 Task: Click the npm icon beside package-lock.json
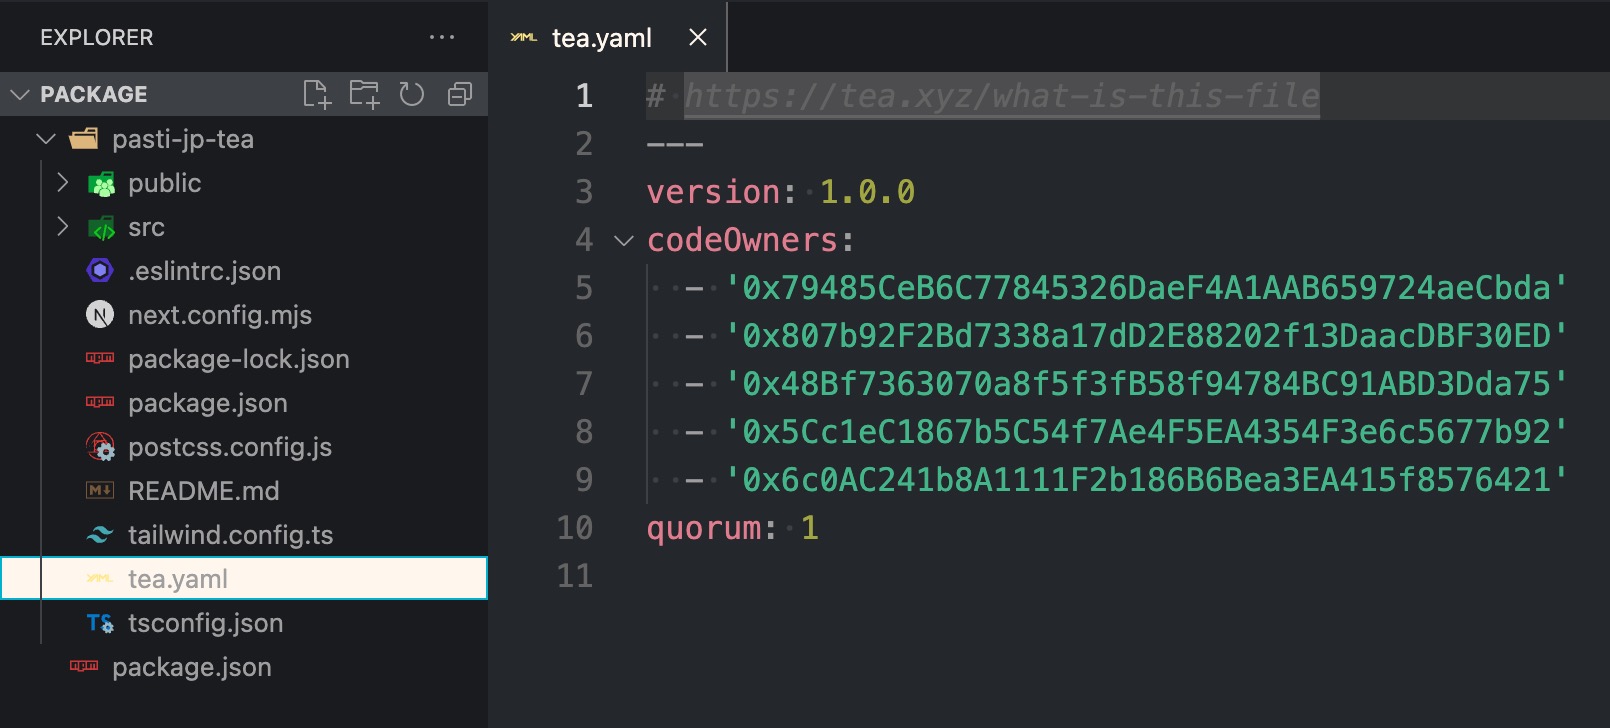click(x=100, y=358)
